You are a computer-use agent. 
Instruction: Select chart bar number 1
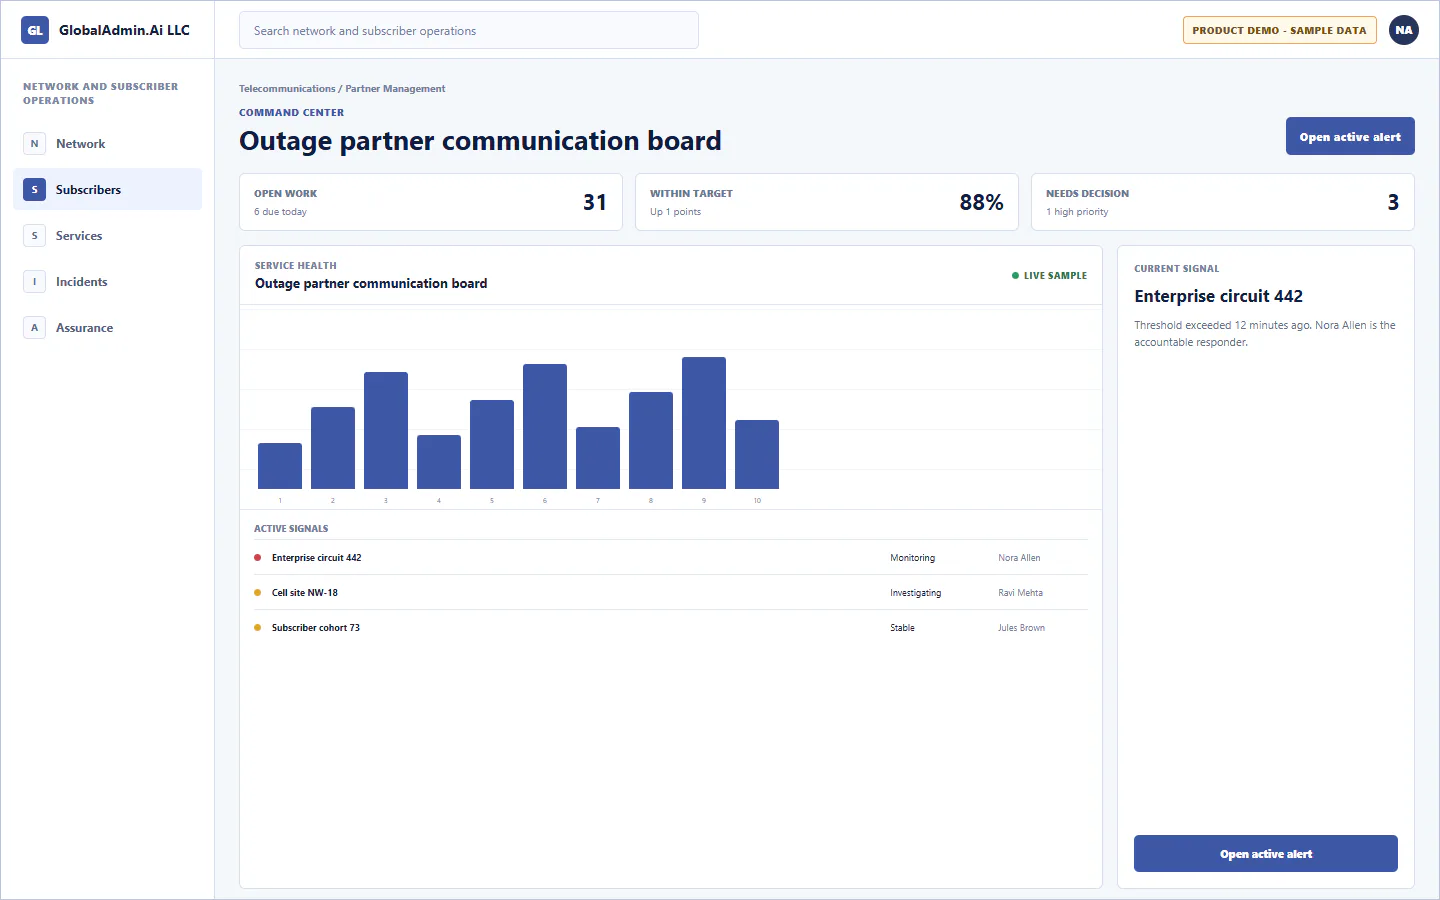(x=280, y=466)
